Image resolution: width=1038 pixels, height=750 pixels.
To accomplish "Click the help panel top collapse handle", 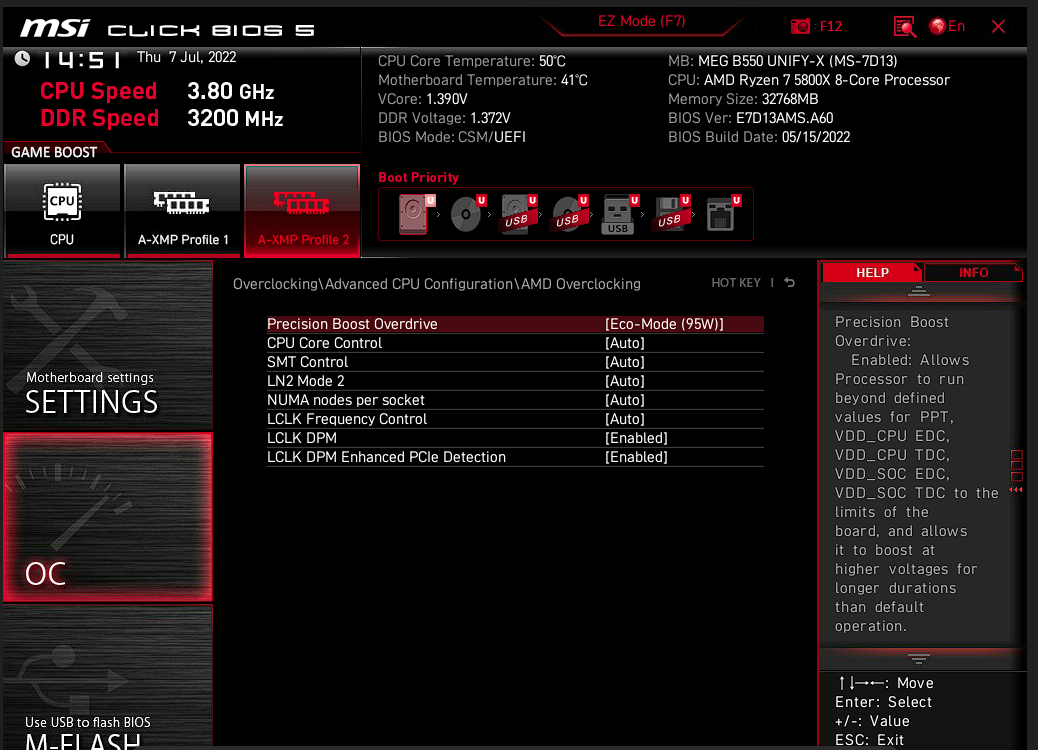I will tap(918, 291).
